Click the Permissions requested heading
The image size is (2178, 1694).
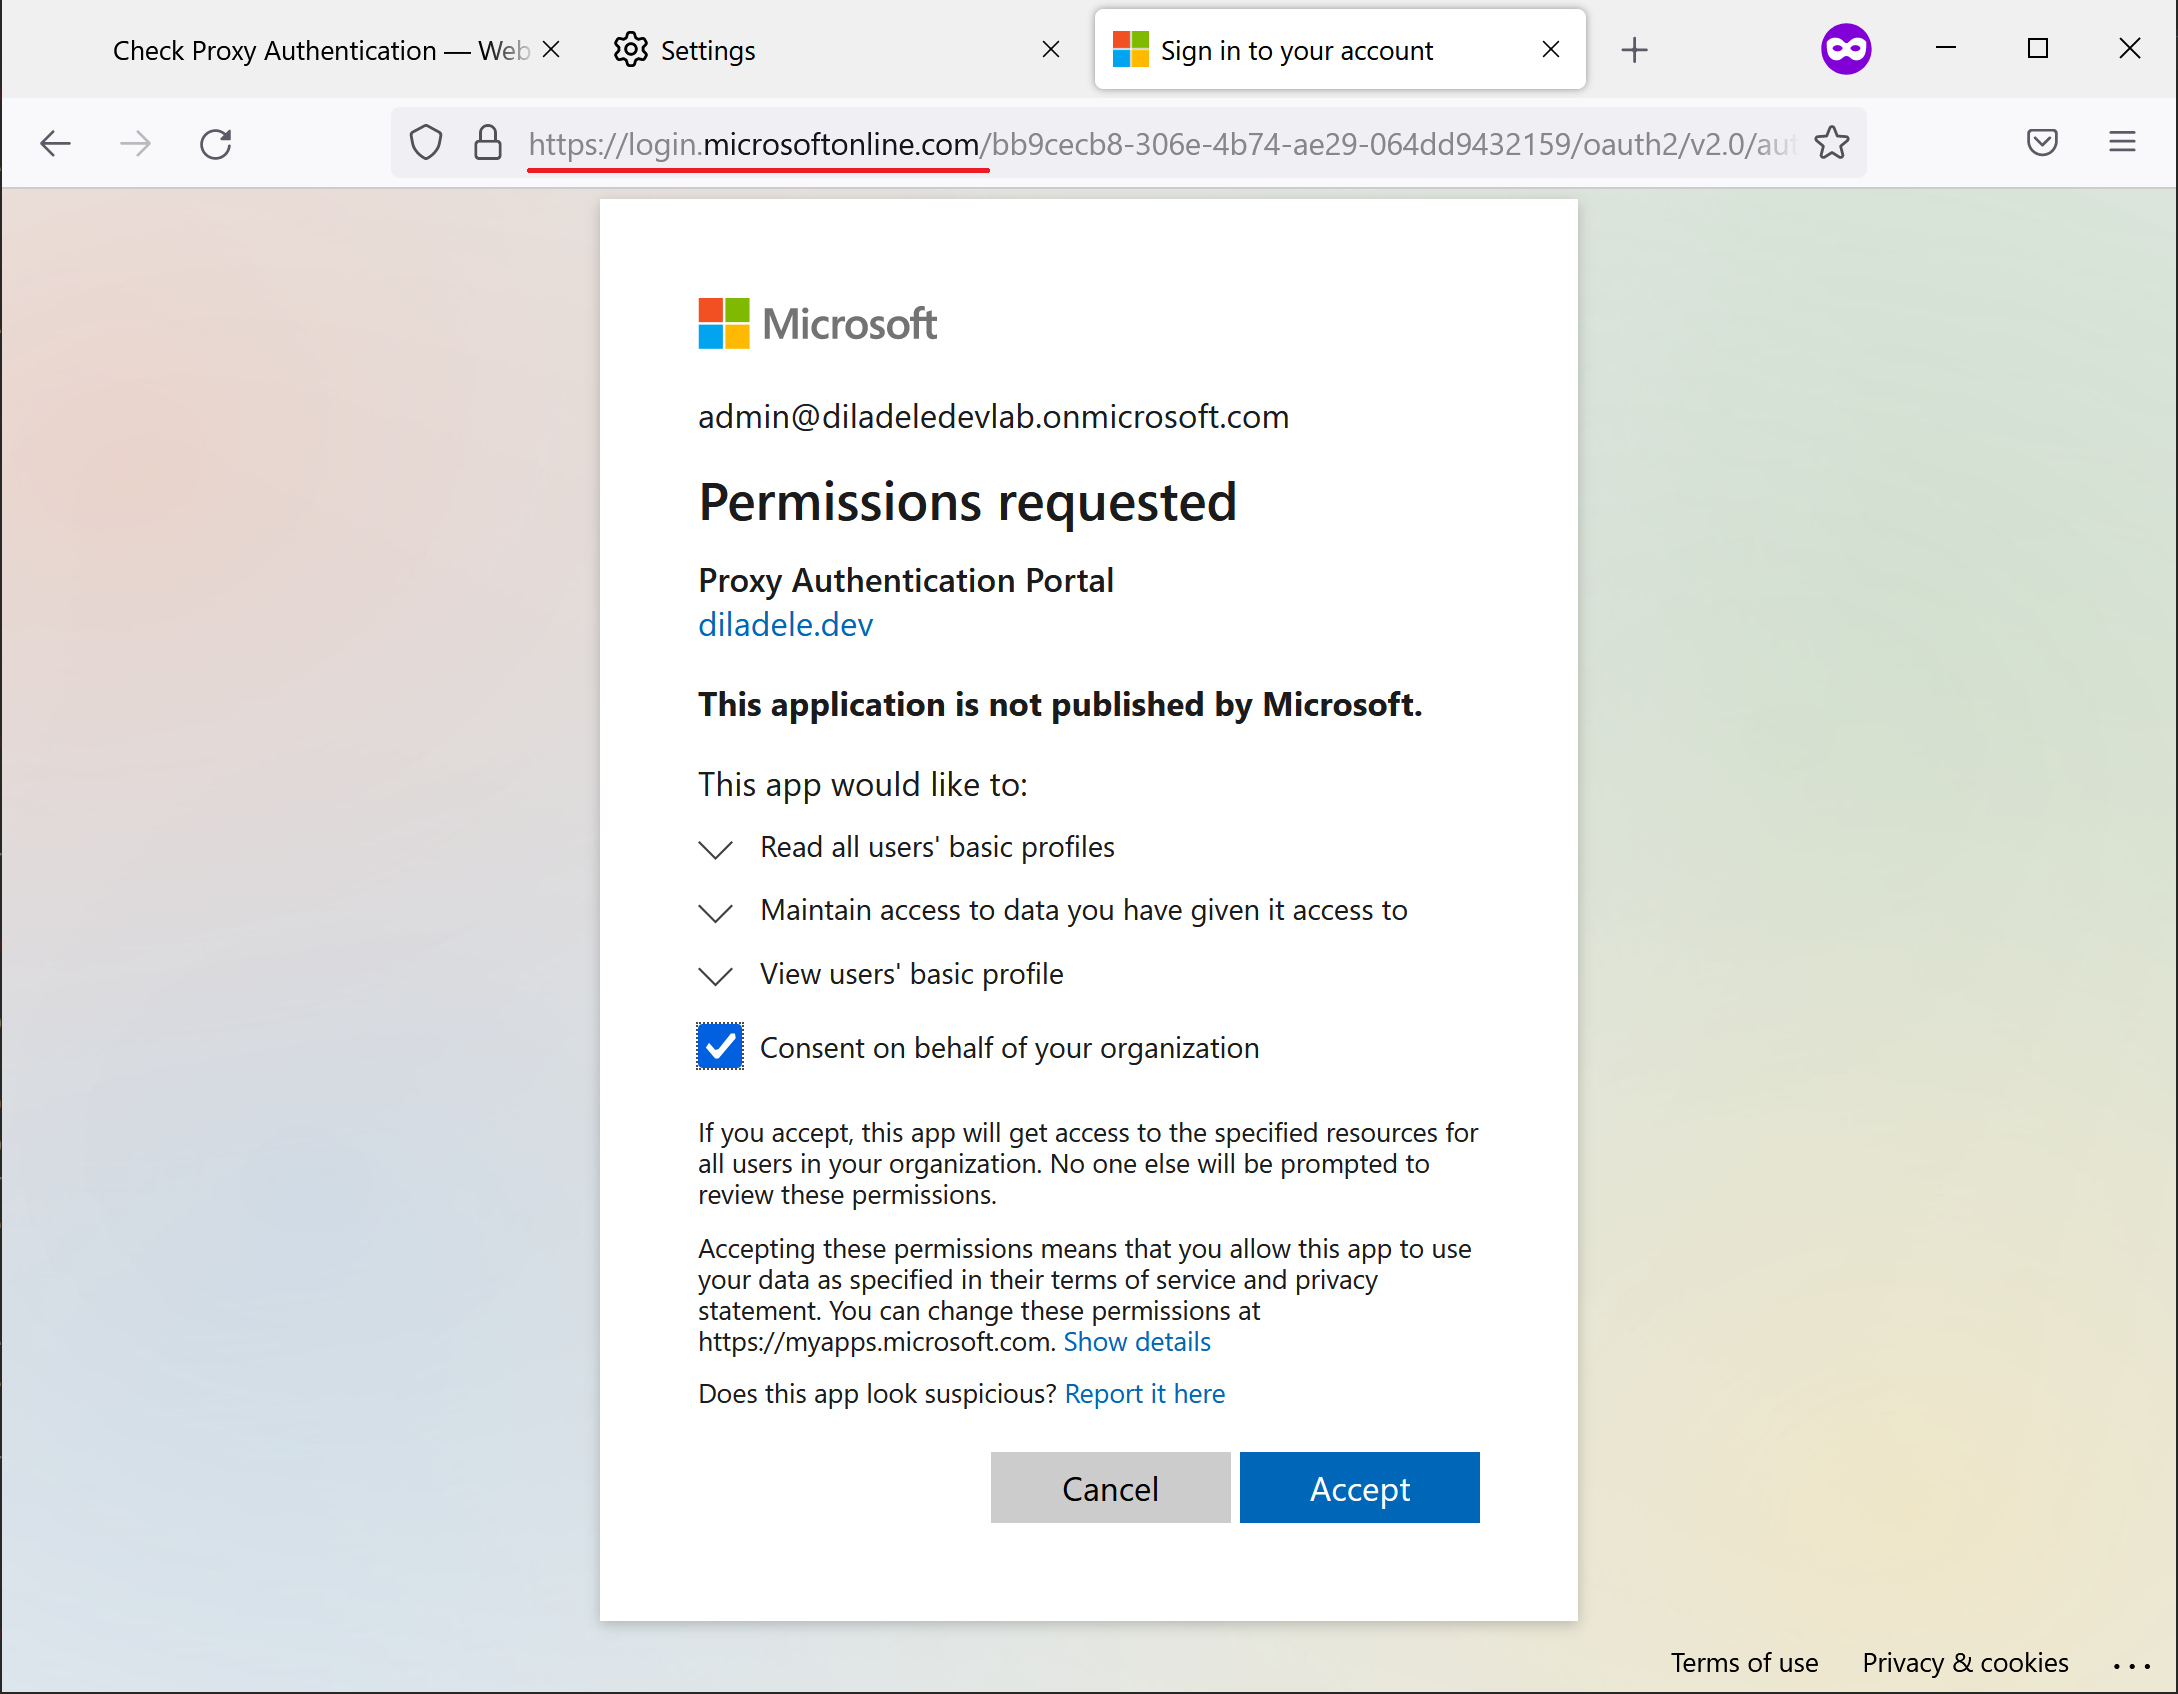(x=968, y=502)
